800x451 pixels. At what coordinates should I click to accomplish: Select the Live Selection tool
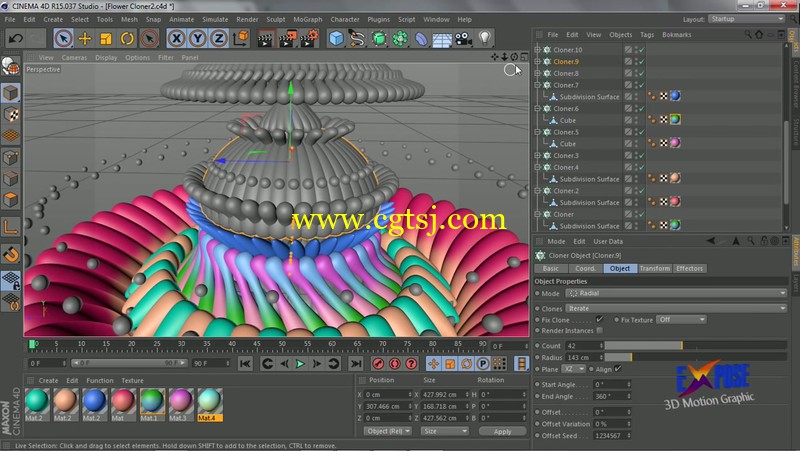tap(63, 38)
